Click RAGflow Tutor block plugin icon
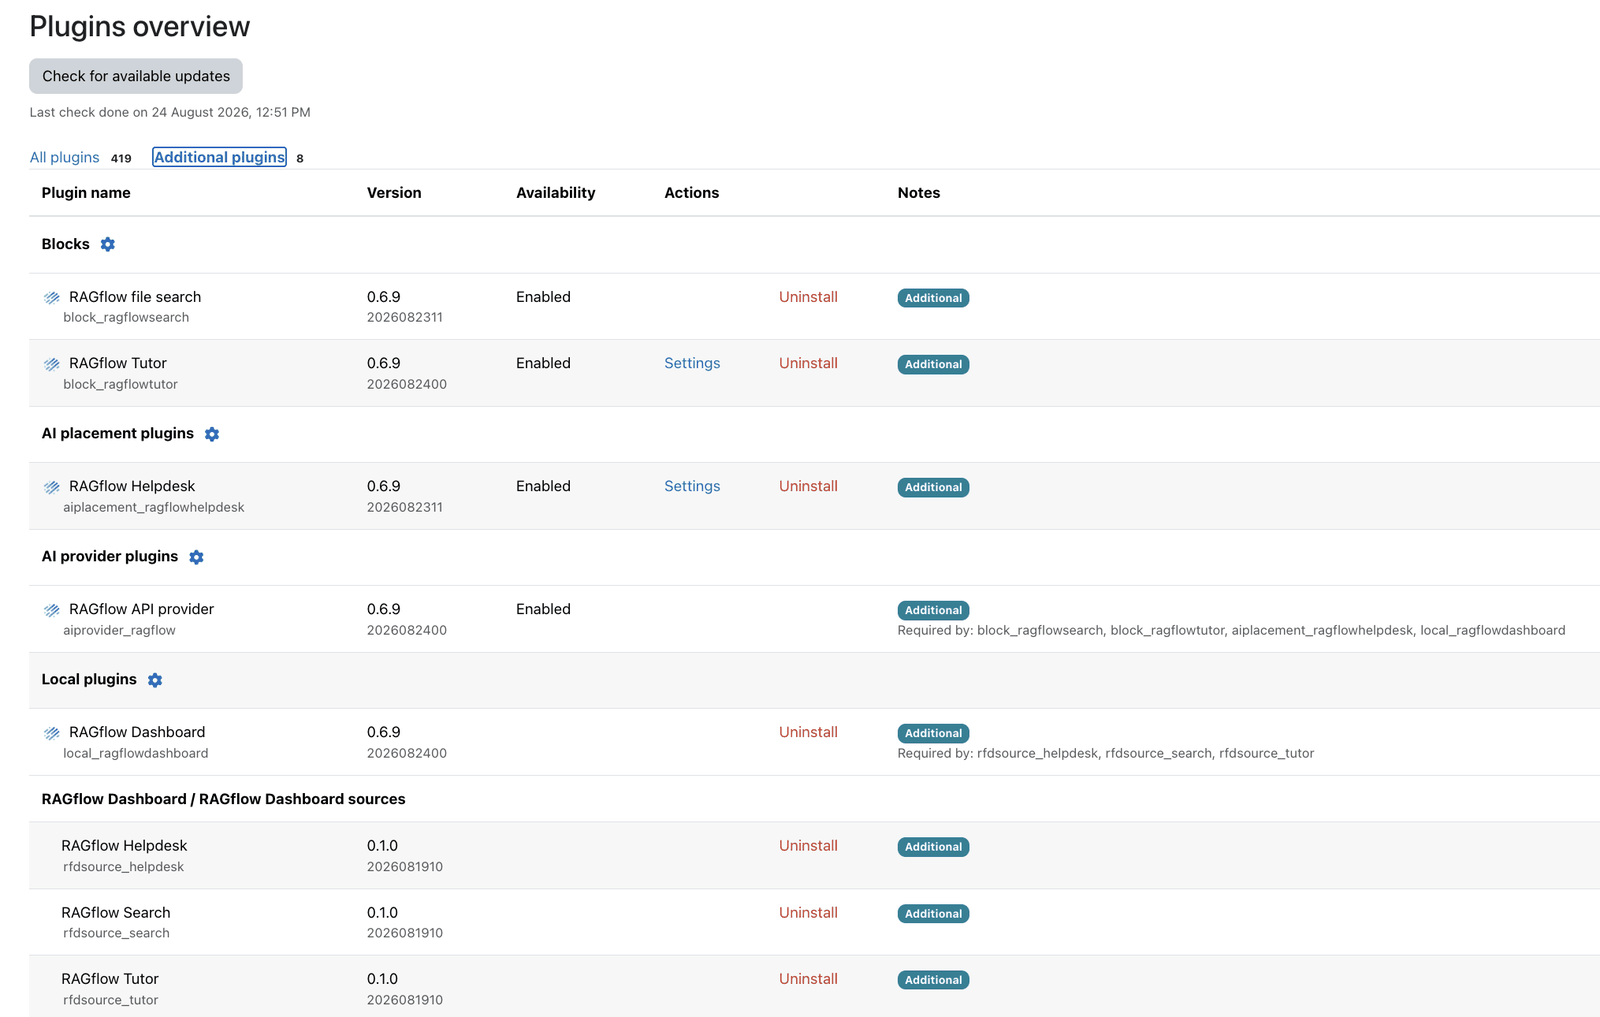The width and height of the screenshot is (1600, 1017). tap(52, 364)
